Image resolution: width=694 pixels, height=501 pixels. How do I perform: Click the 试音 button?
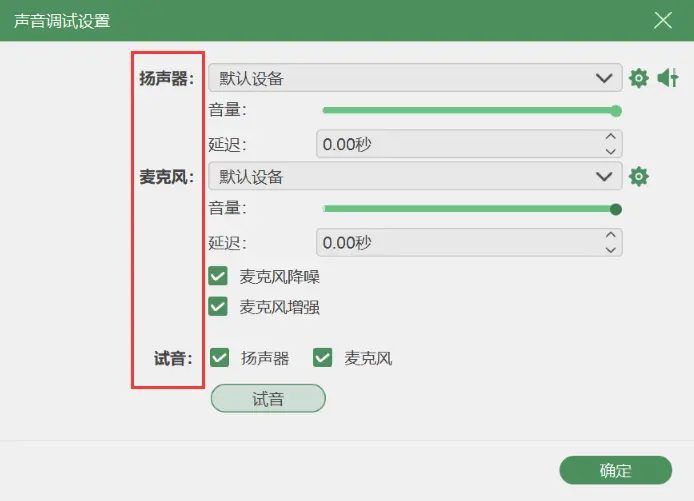click(268, 398)
